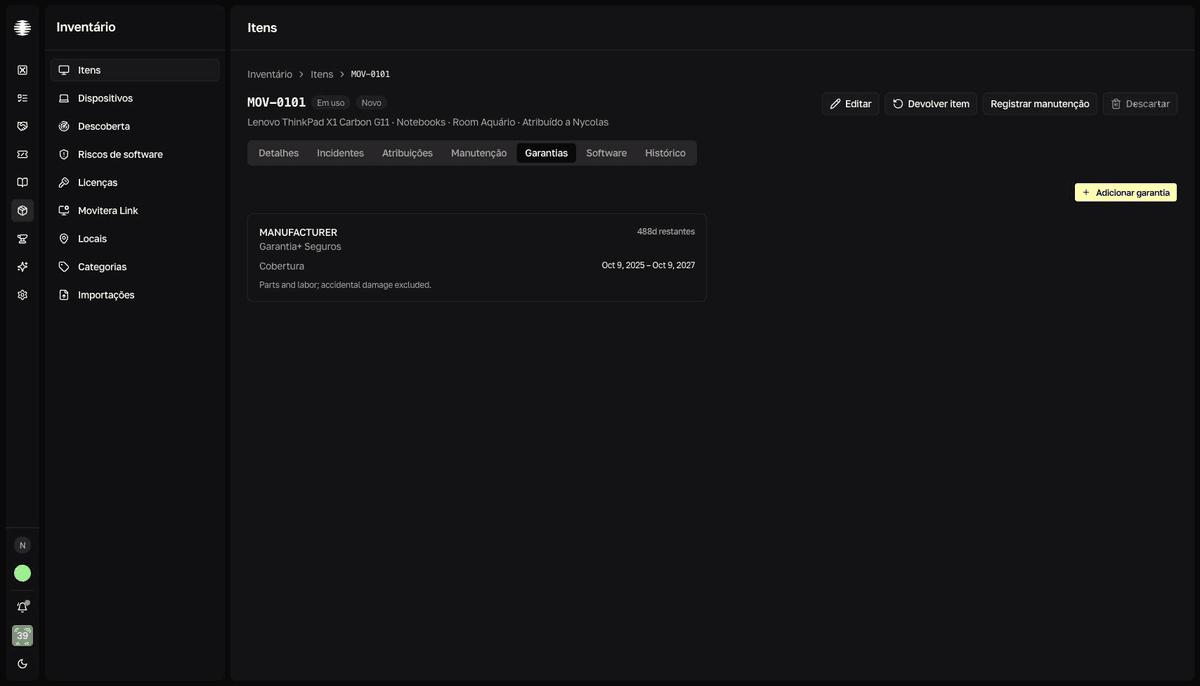Viewport: 1200px width, 686px height.
Task: Click the settings gear in left rail
Action: [x=22, y=295]
